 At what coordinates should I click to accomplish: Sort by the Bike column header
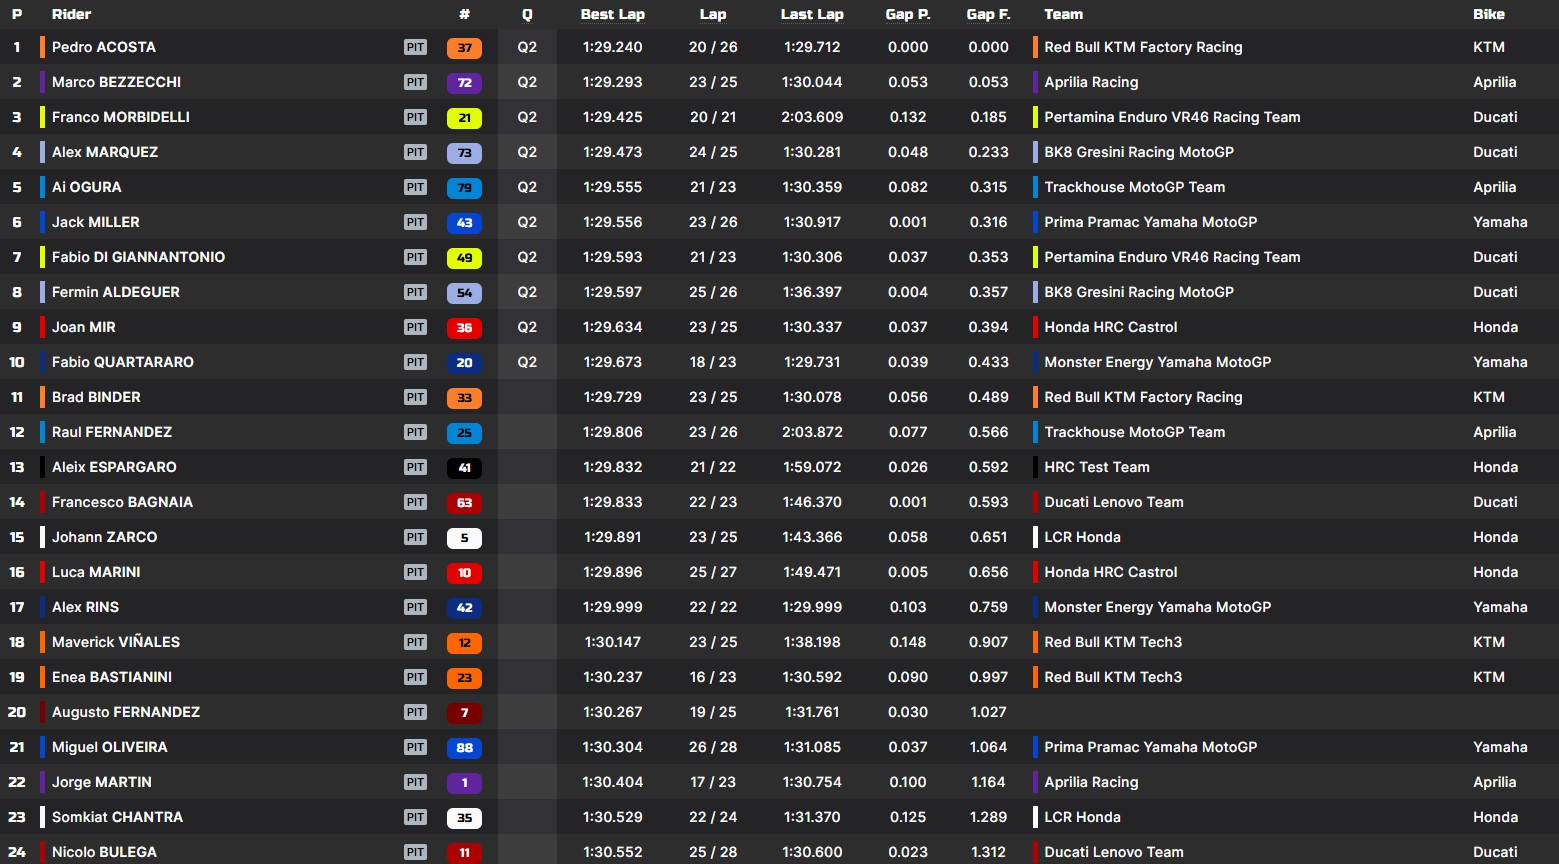point(1489,14)
